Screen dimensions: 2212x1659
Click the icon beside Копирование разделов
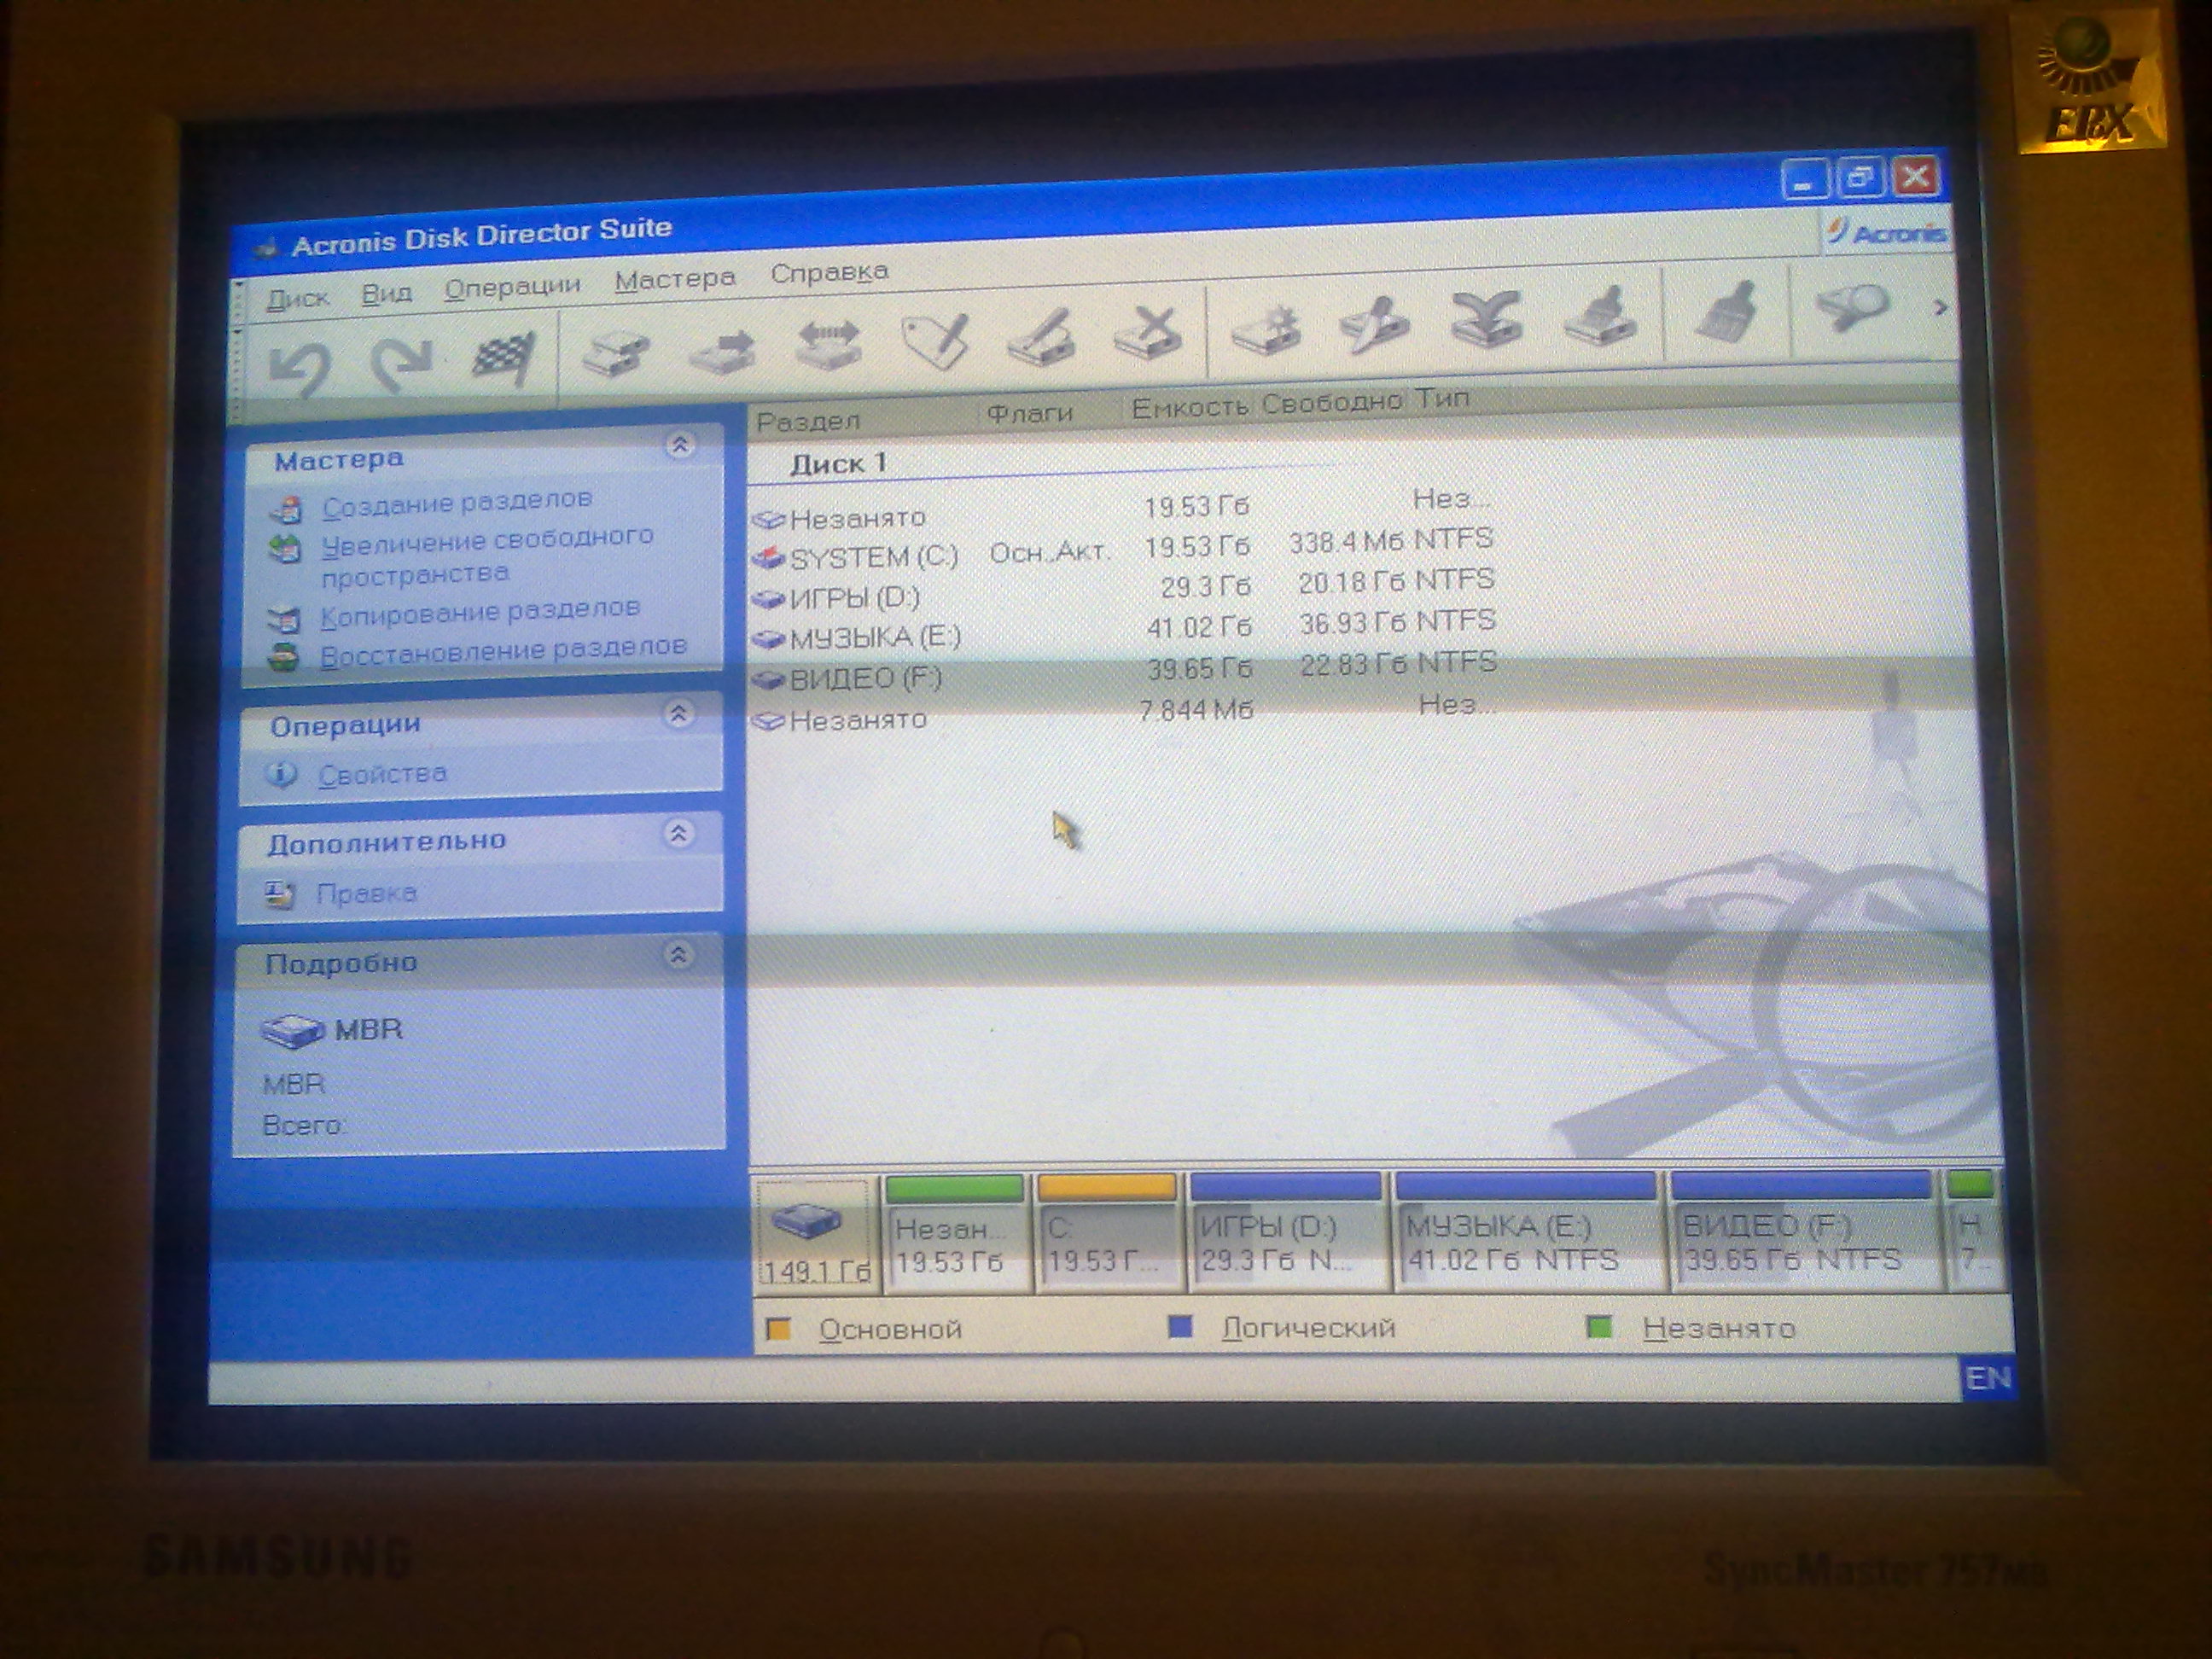point(284,620)
